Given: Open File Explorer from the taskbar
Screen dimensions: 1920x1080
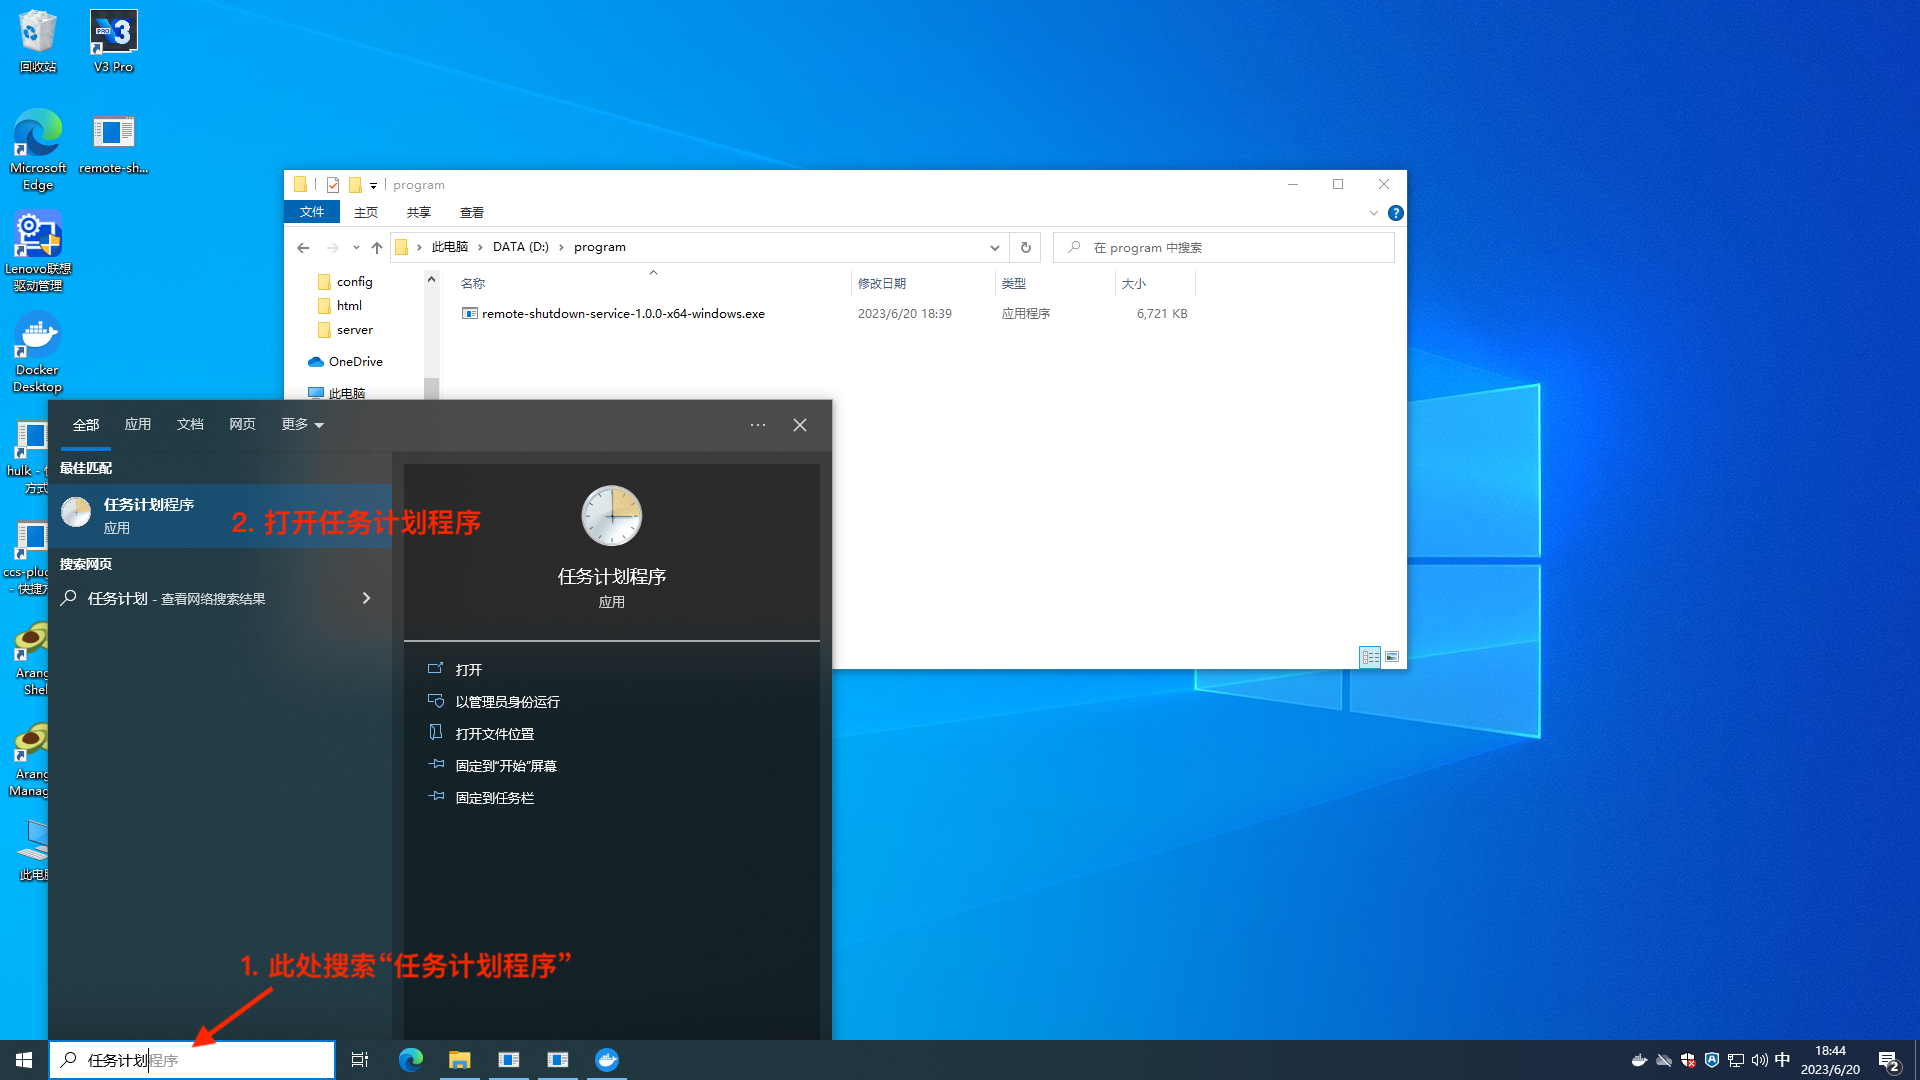Looking at the screenshot, I should 460,1060.
